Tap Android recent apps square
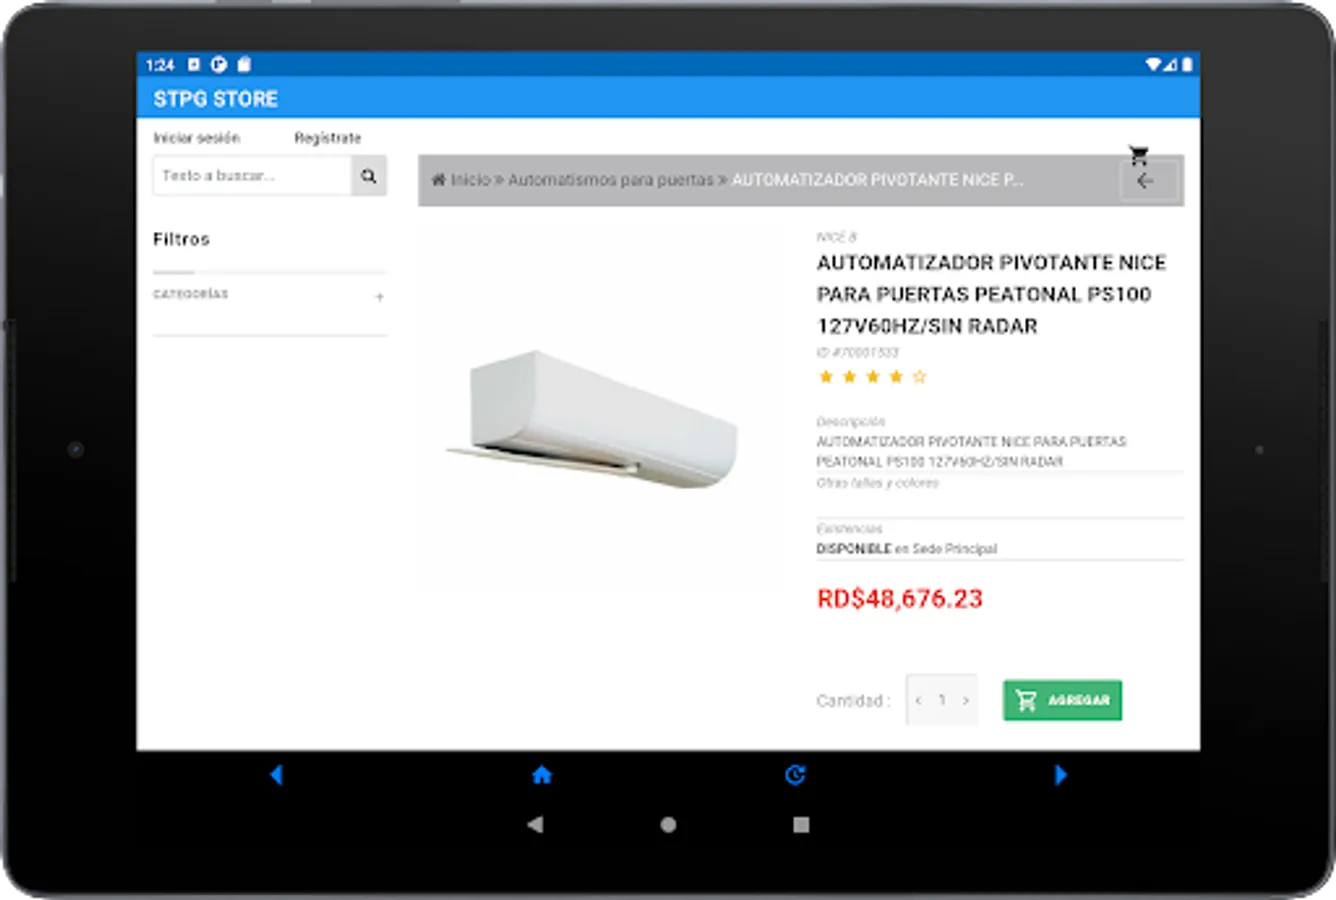The height and width of the screenshot is (900, 1336). click(x=801, y=825)
